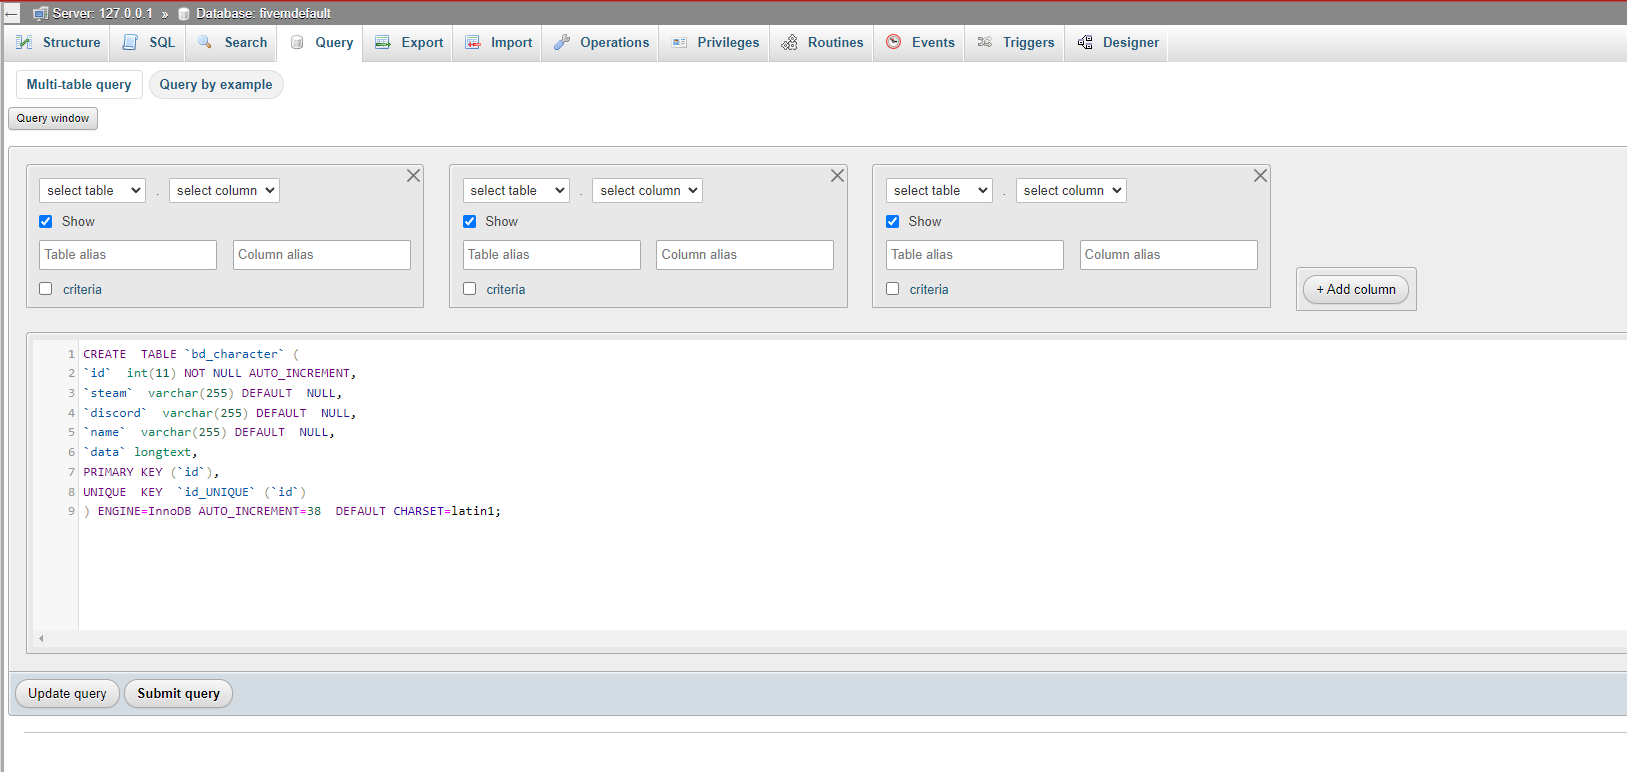The width and height of the screenshot is (1627, 772).
Task: Click the + Add column button
Action: [1356, 289]
